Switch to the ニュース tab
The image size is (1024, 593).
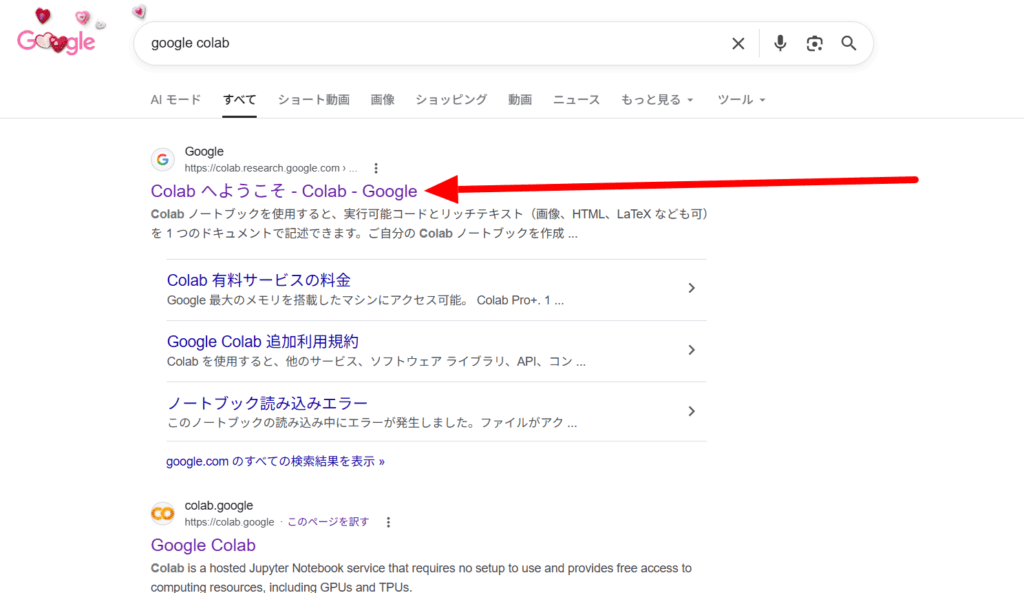point(576,100)
